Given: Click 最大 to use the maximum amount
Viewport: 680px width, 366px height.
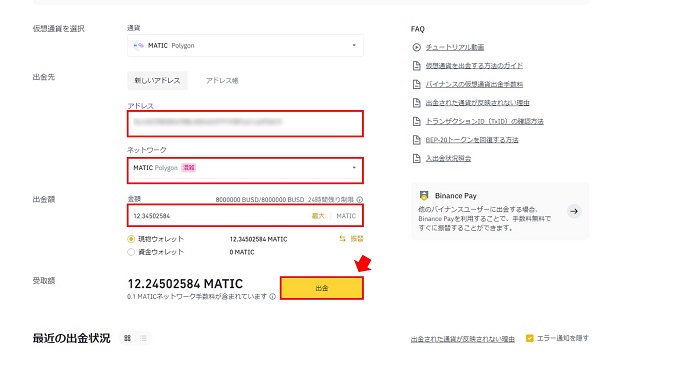Looking at the screenshot, I should point(318,216).
